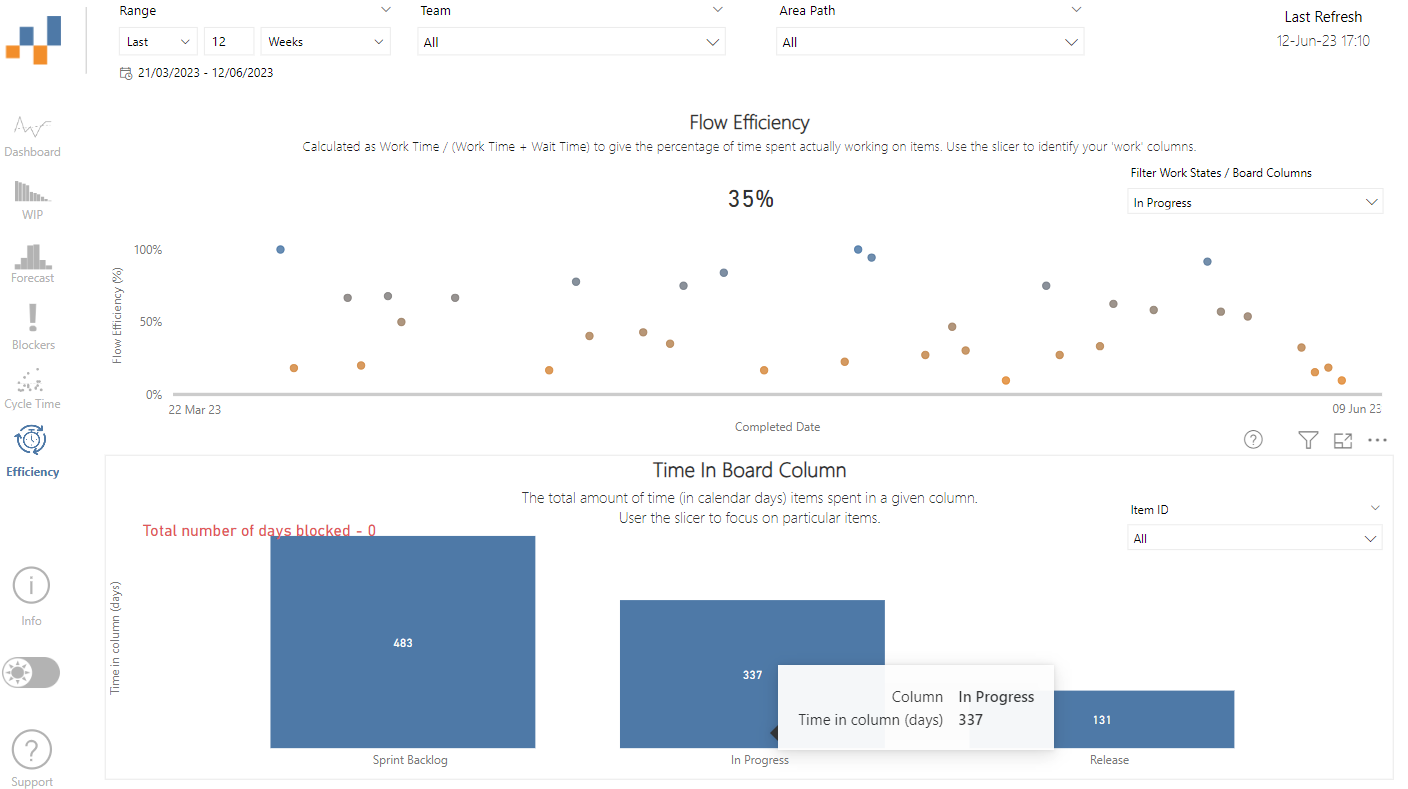Viewport: 1408px width, 789px height.
Task: Expand the Last range selector
Action: pos(157,42)
